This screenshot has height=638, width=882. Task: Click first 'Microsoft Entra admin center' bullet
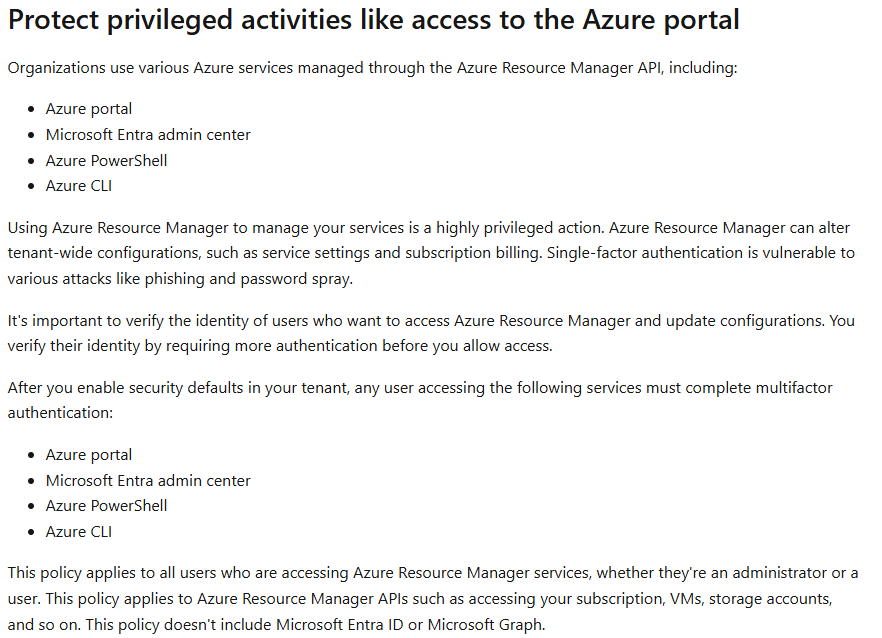coord(148,134)
